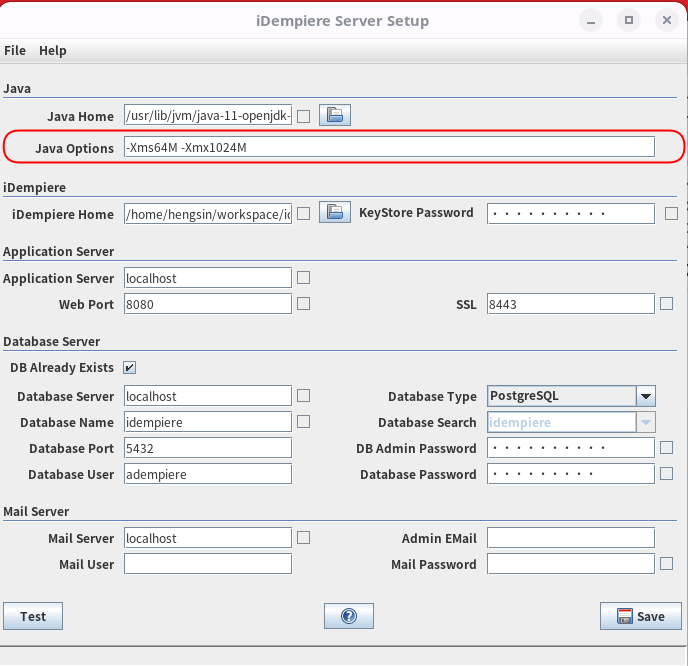The height and width of the screenshot is (666, 688).
Task: Click the Java Options field
Action: pyautogui.click(x=389, y=147)
